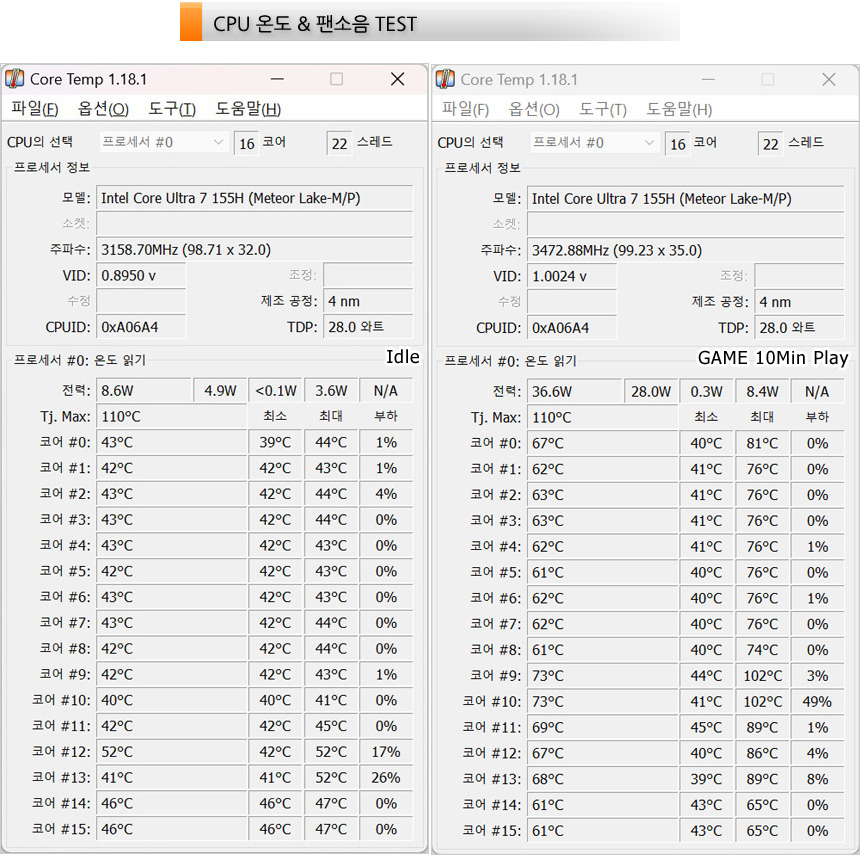Click 코어 #9 max 102°C in GAME window
This screenshot has width=860, height=861.
pos(762,675)
